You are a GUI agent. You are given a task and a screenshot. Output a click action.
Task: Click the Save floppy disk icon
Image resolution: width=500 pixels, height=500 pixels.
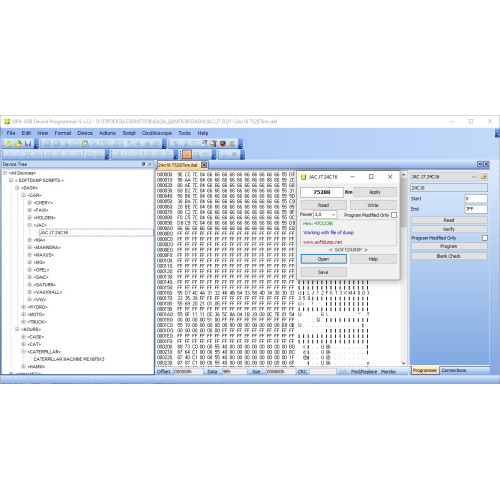(28, 144)
